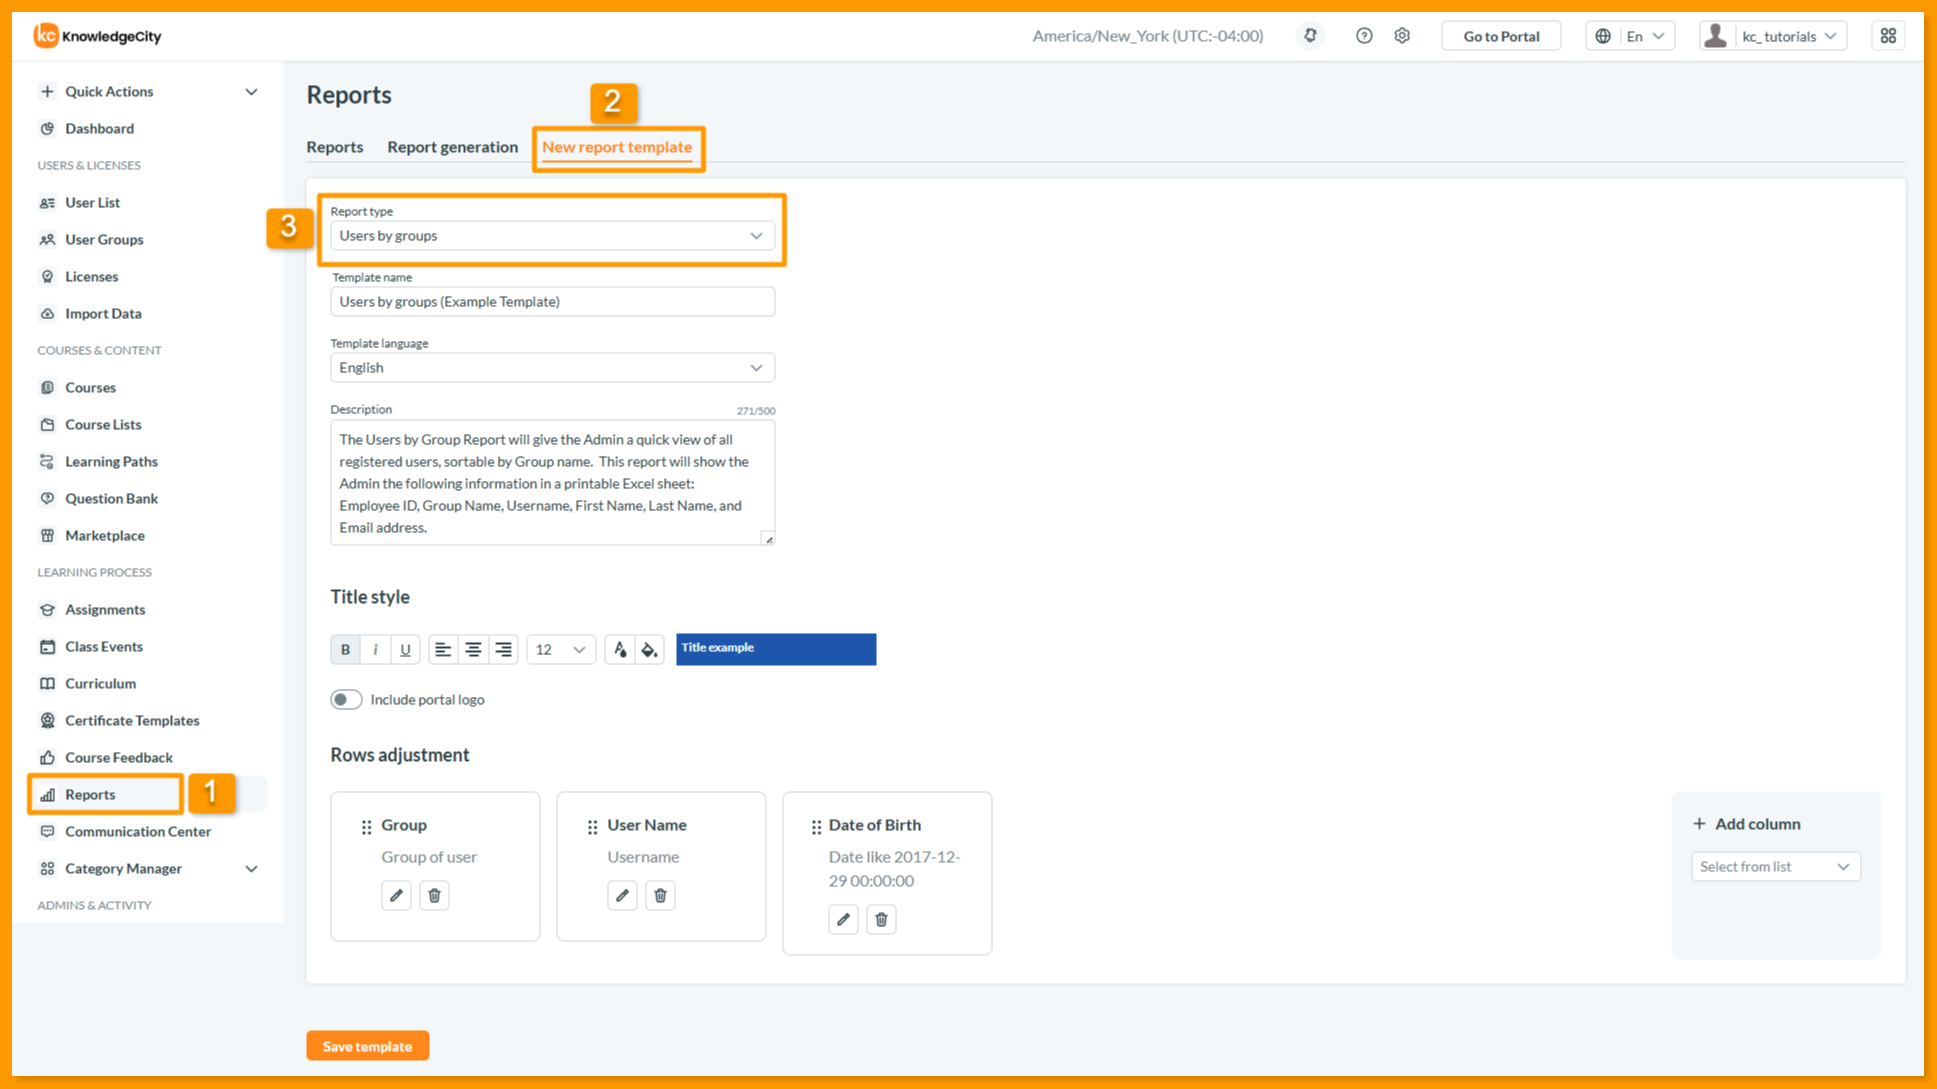Open the kc_tutorials account menu
Viewport: 1937px width, 1089px height.
pyautogui.click(x=1772, y=36)
